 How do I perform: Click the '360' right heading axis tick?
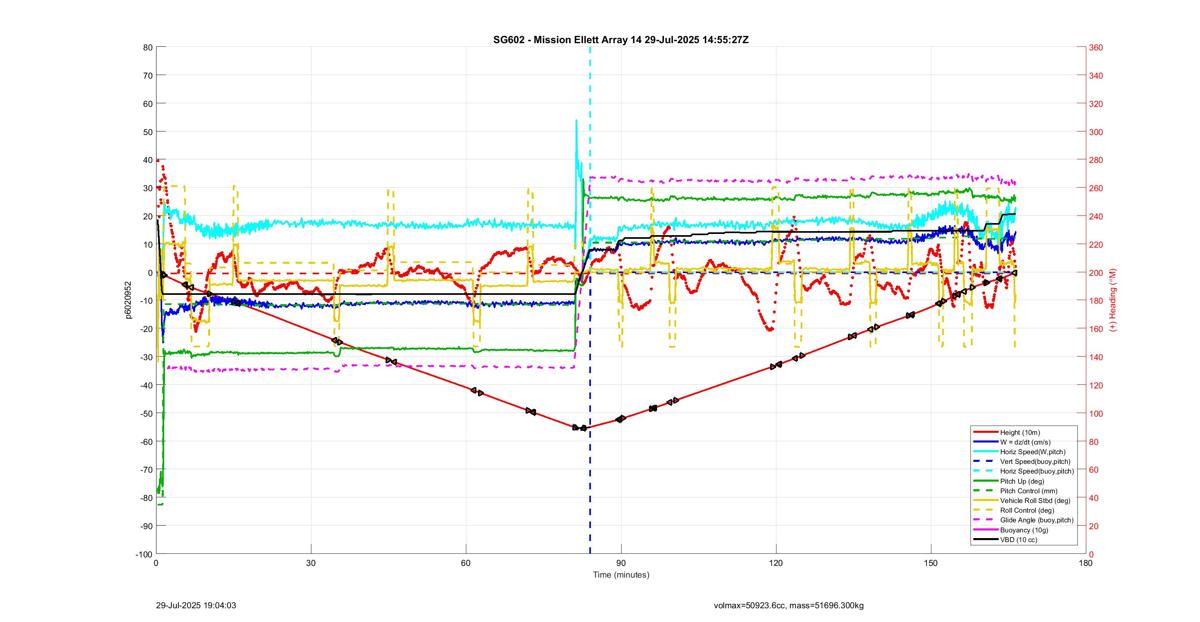pos(1095,47)
